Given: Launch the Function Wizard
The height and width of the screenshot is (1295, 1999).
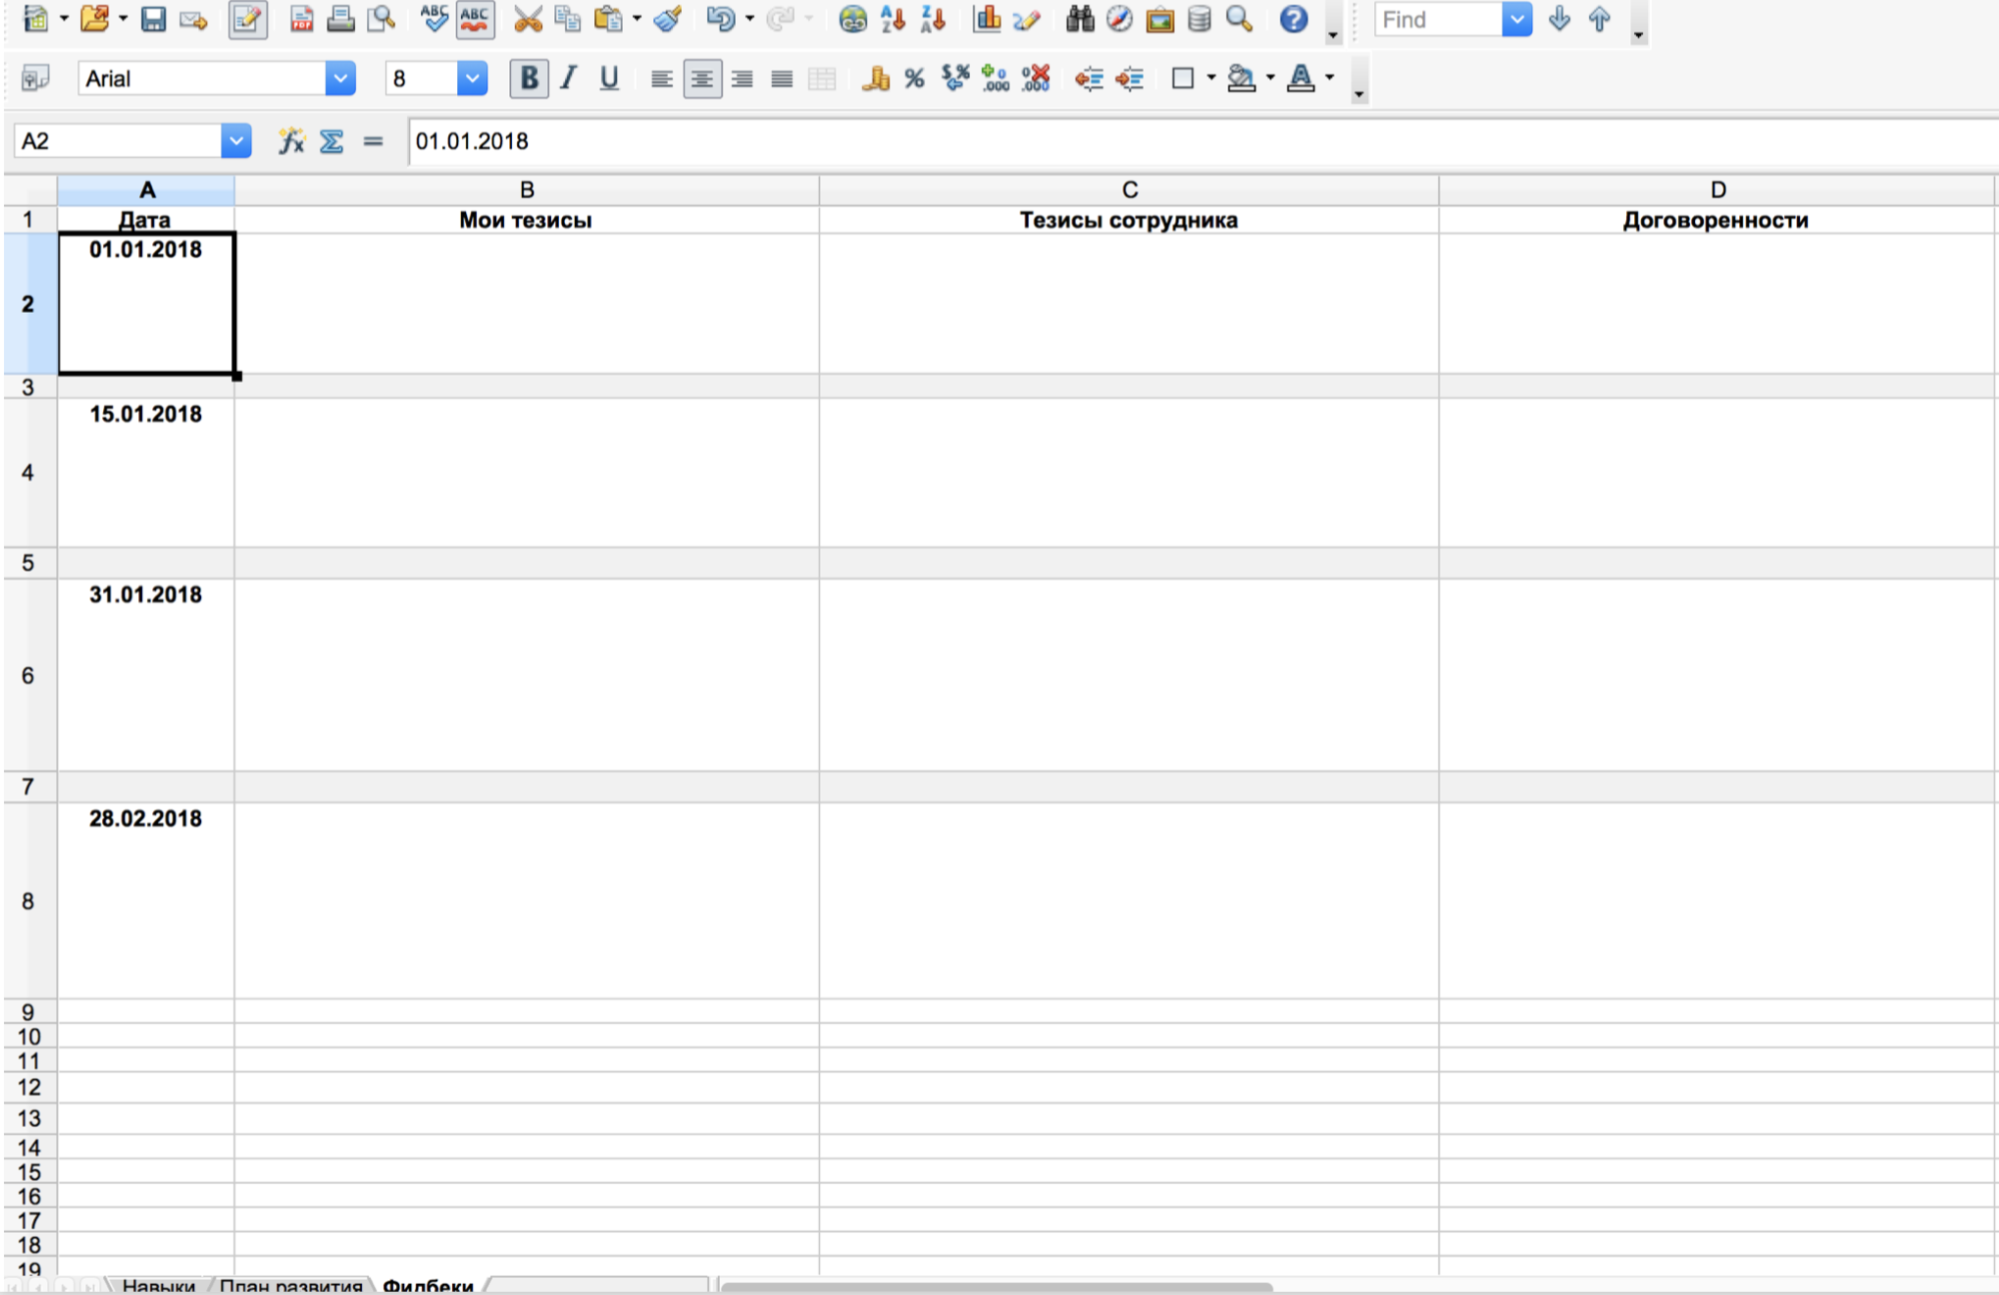Looking at the screenshot, I should (291, 141).
